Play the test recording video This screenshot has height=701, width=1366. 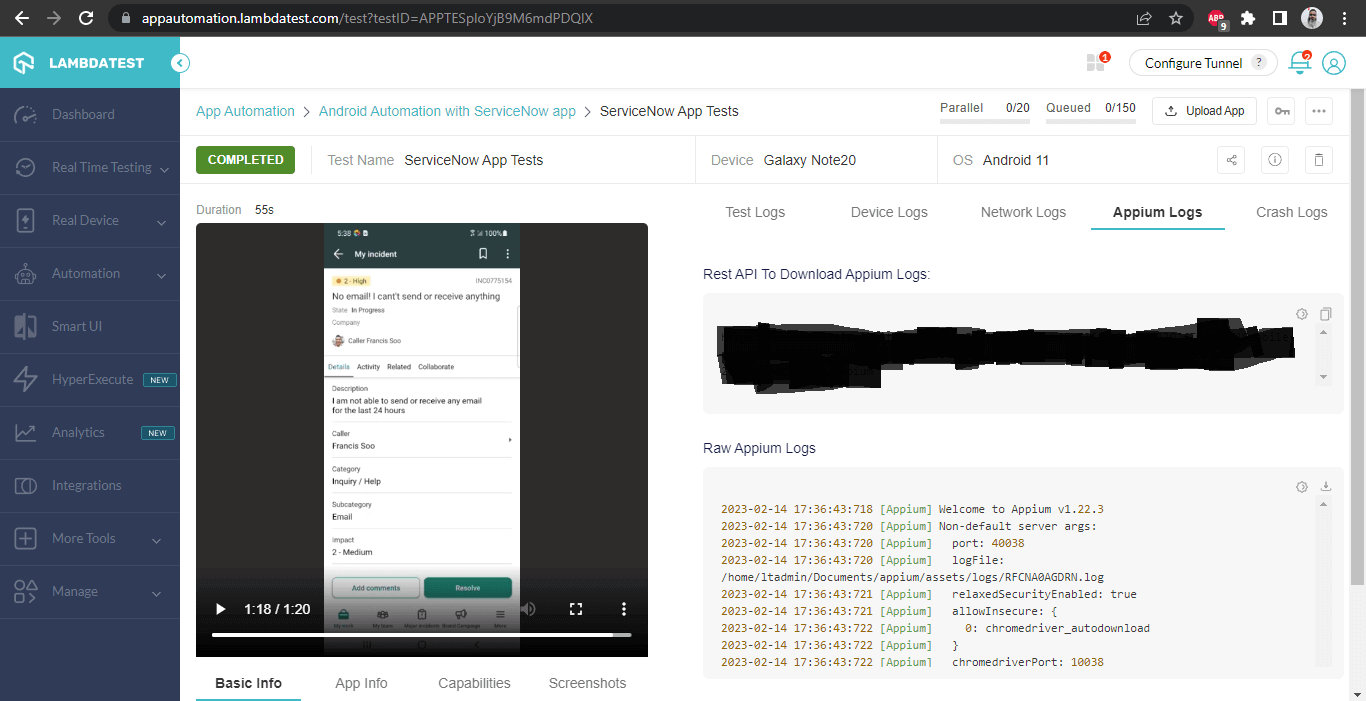219,609
